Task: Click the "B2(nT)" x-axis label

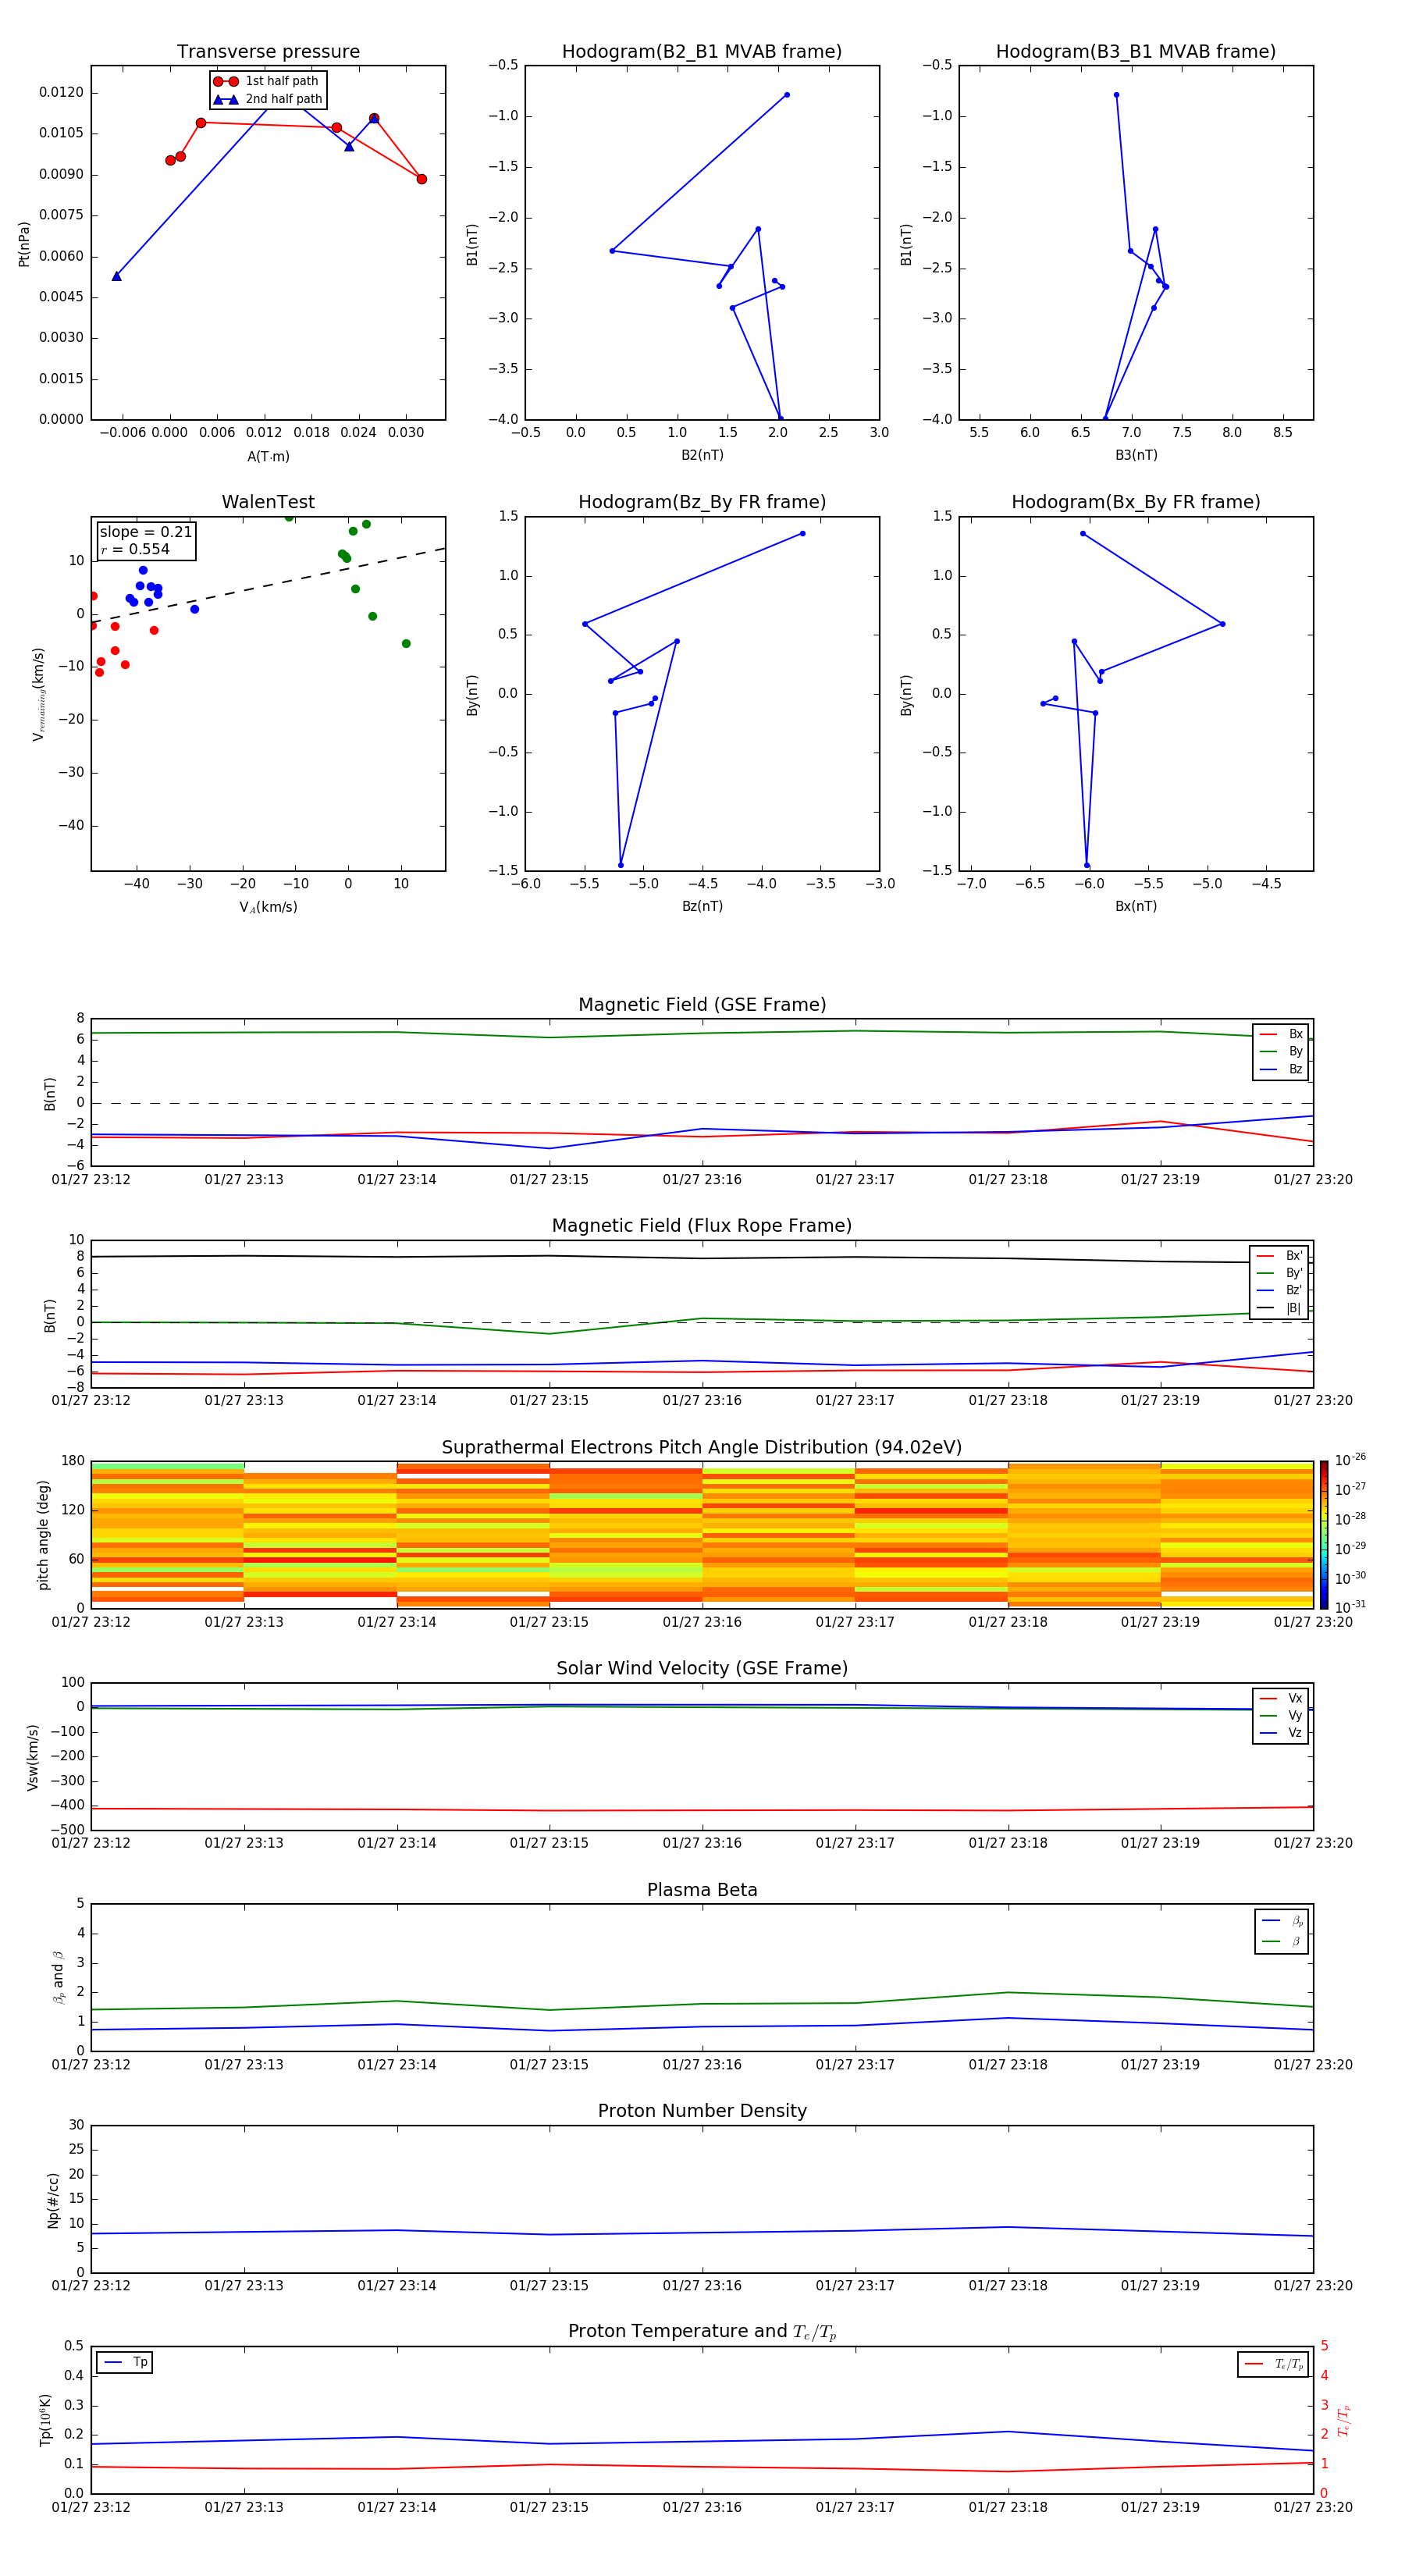Action: pos(702,455)
